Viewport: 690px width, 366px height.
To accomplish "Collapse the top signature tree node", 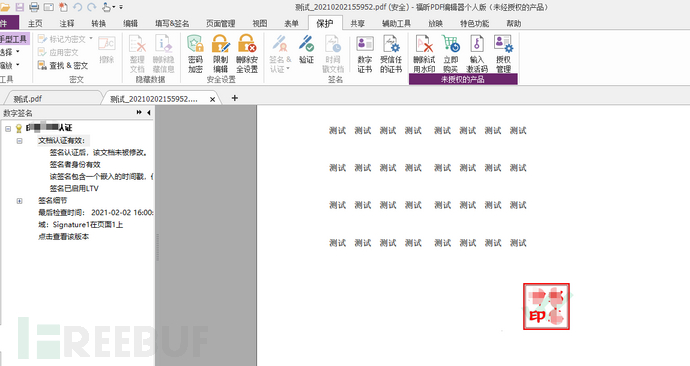I will coord(8,128).
